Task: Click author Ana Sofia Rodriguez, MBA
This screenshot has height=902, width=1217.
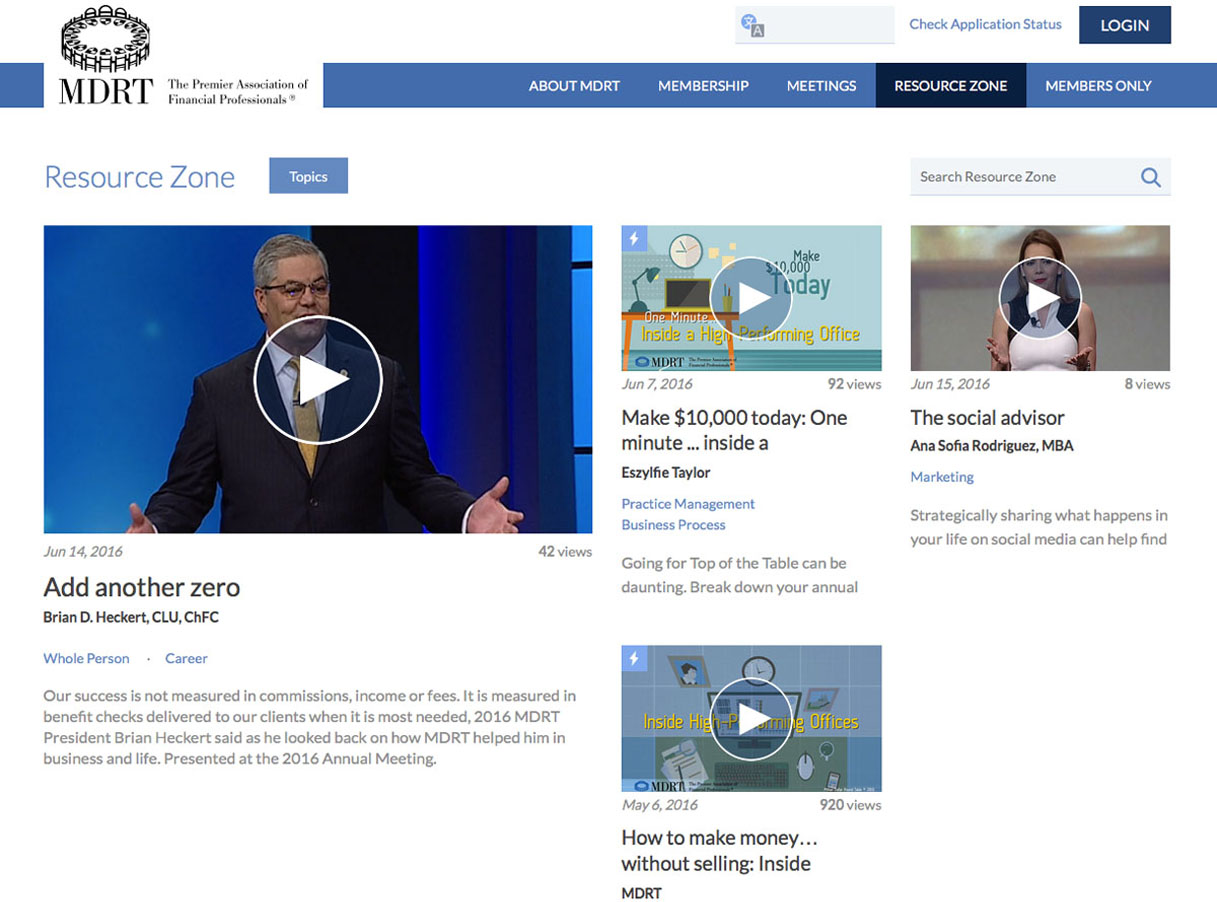Action: [x=992, y=446]
